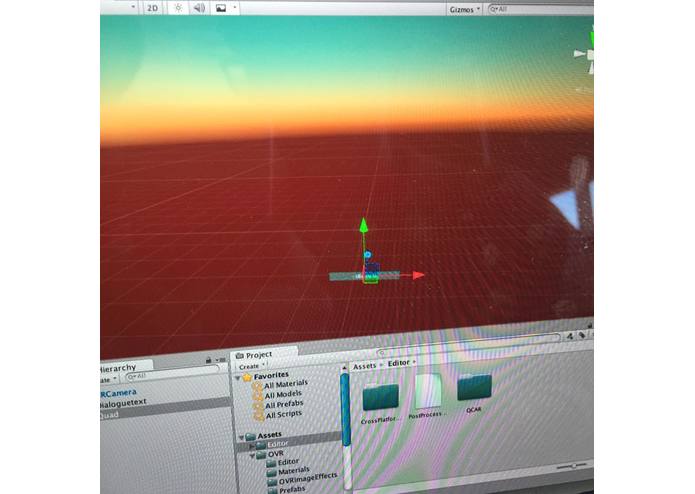This screenshot has width=695, height=494.
Task: Click search icon beside All Materials
Action: coord(258,386)
